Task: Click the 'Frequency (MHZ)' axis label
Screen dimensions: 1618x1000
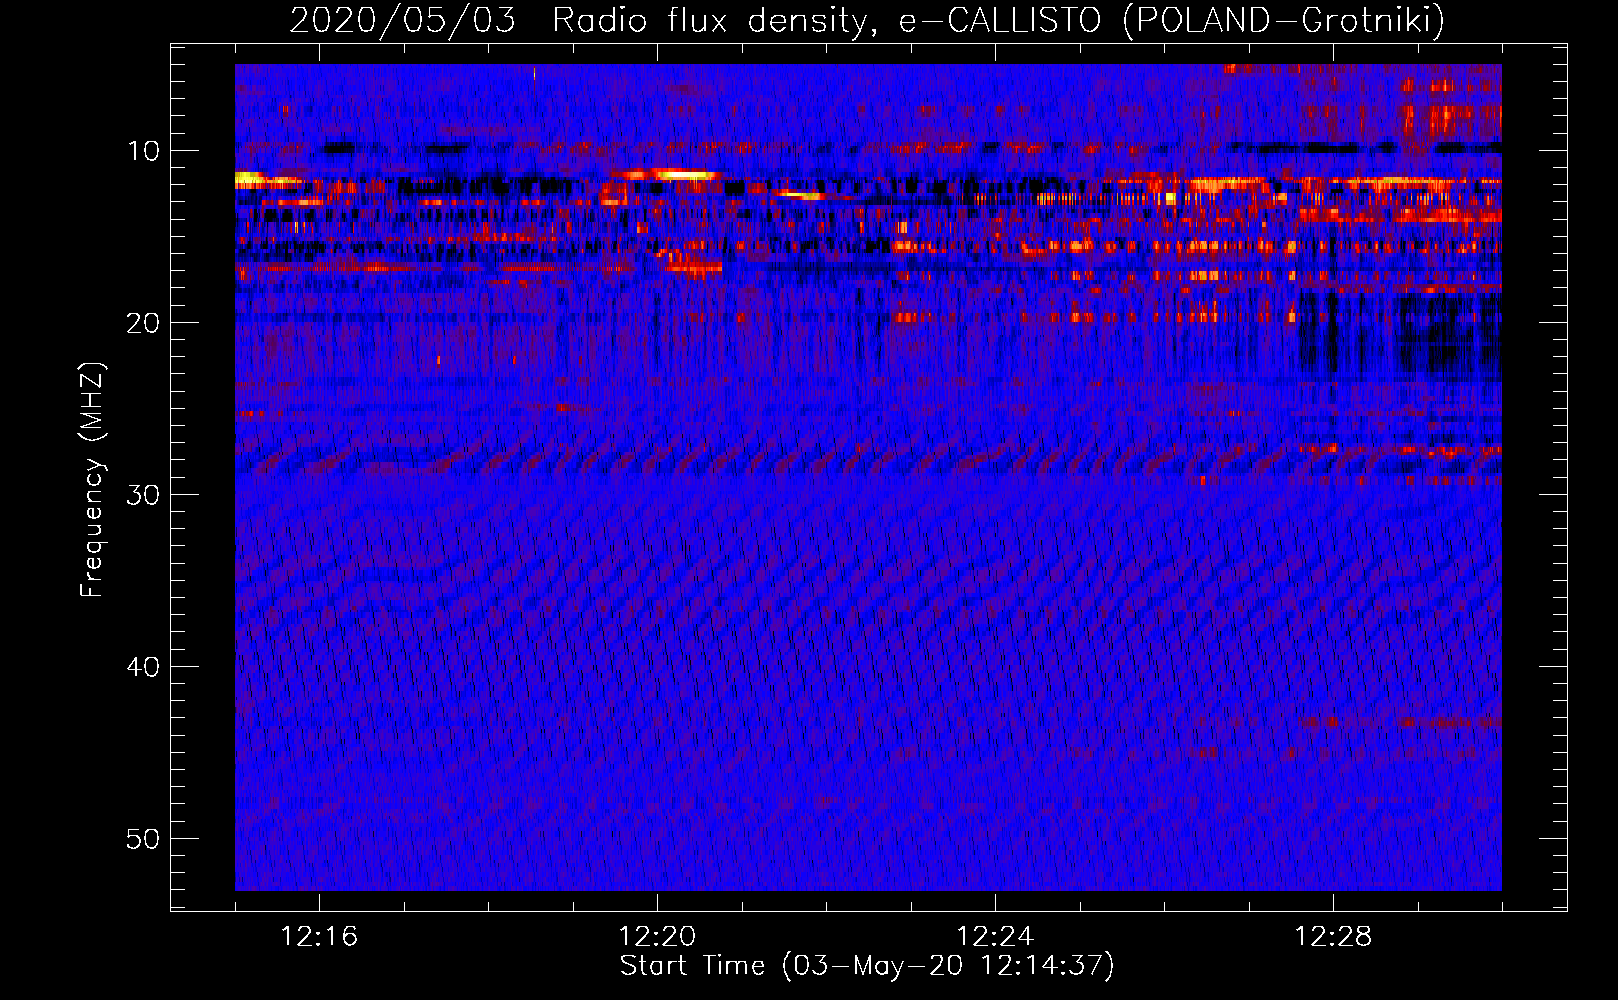Action: (x=92, y=480)
